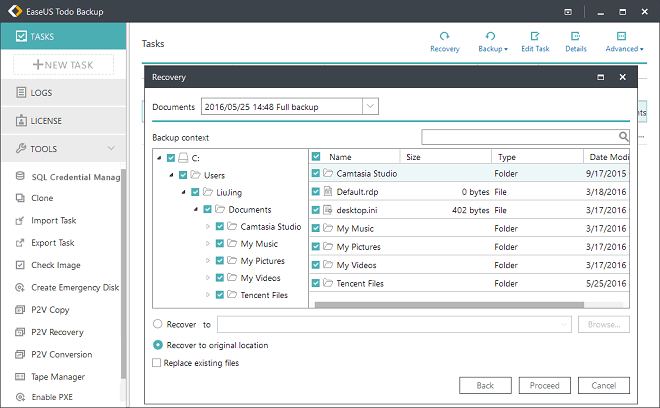Click the desktop.ini file icon
The height and width of the screenshot is (408, 660).
[328, 210]
